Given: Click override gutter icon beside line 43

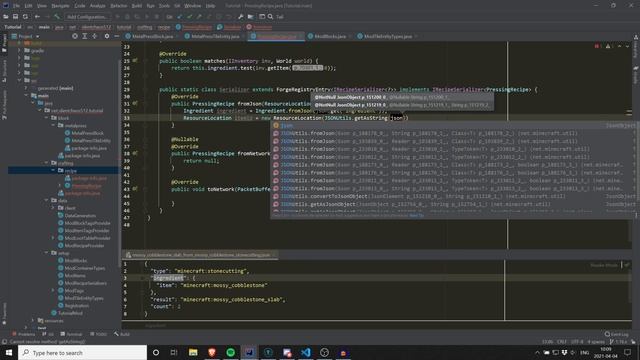Looking at the screenshot, I should pos(135,189).
